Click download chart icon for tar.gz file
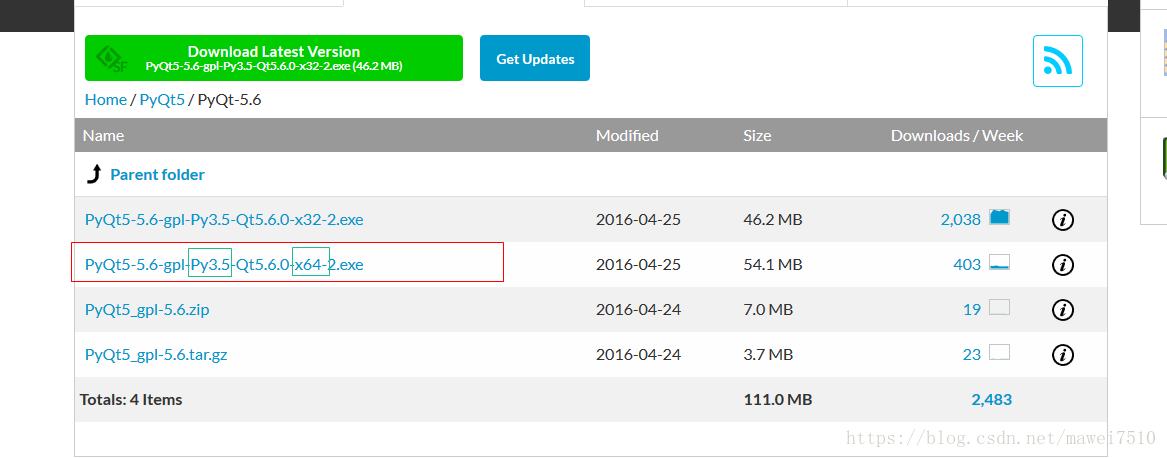The width and height of the screenshot is (1167, 458). [x=999, y=353]
